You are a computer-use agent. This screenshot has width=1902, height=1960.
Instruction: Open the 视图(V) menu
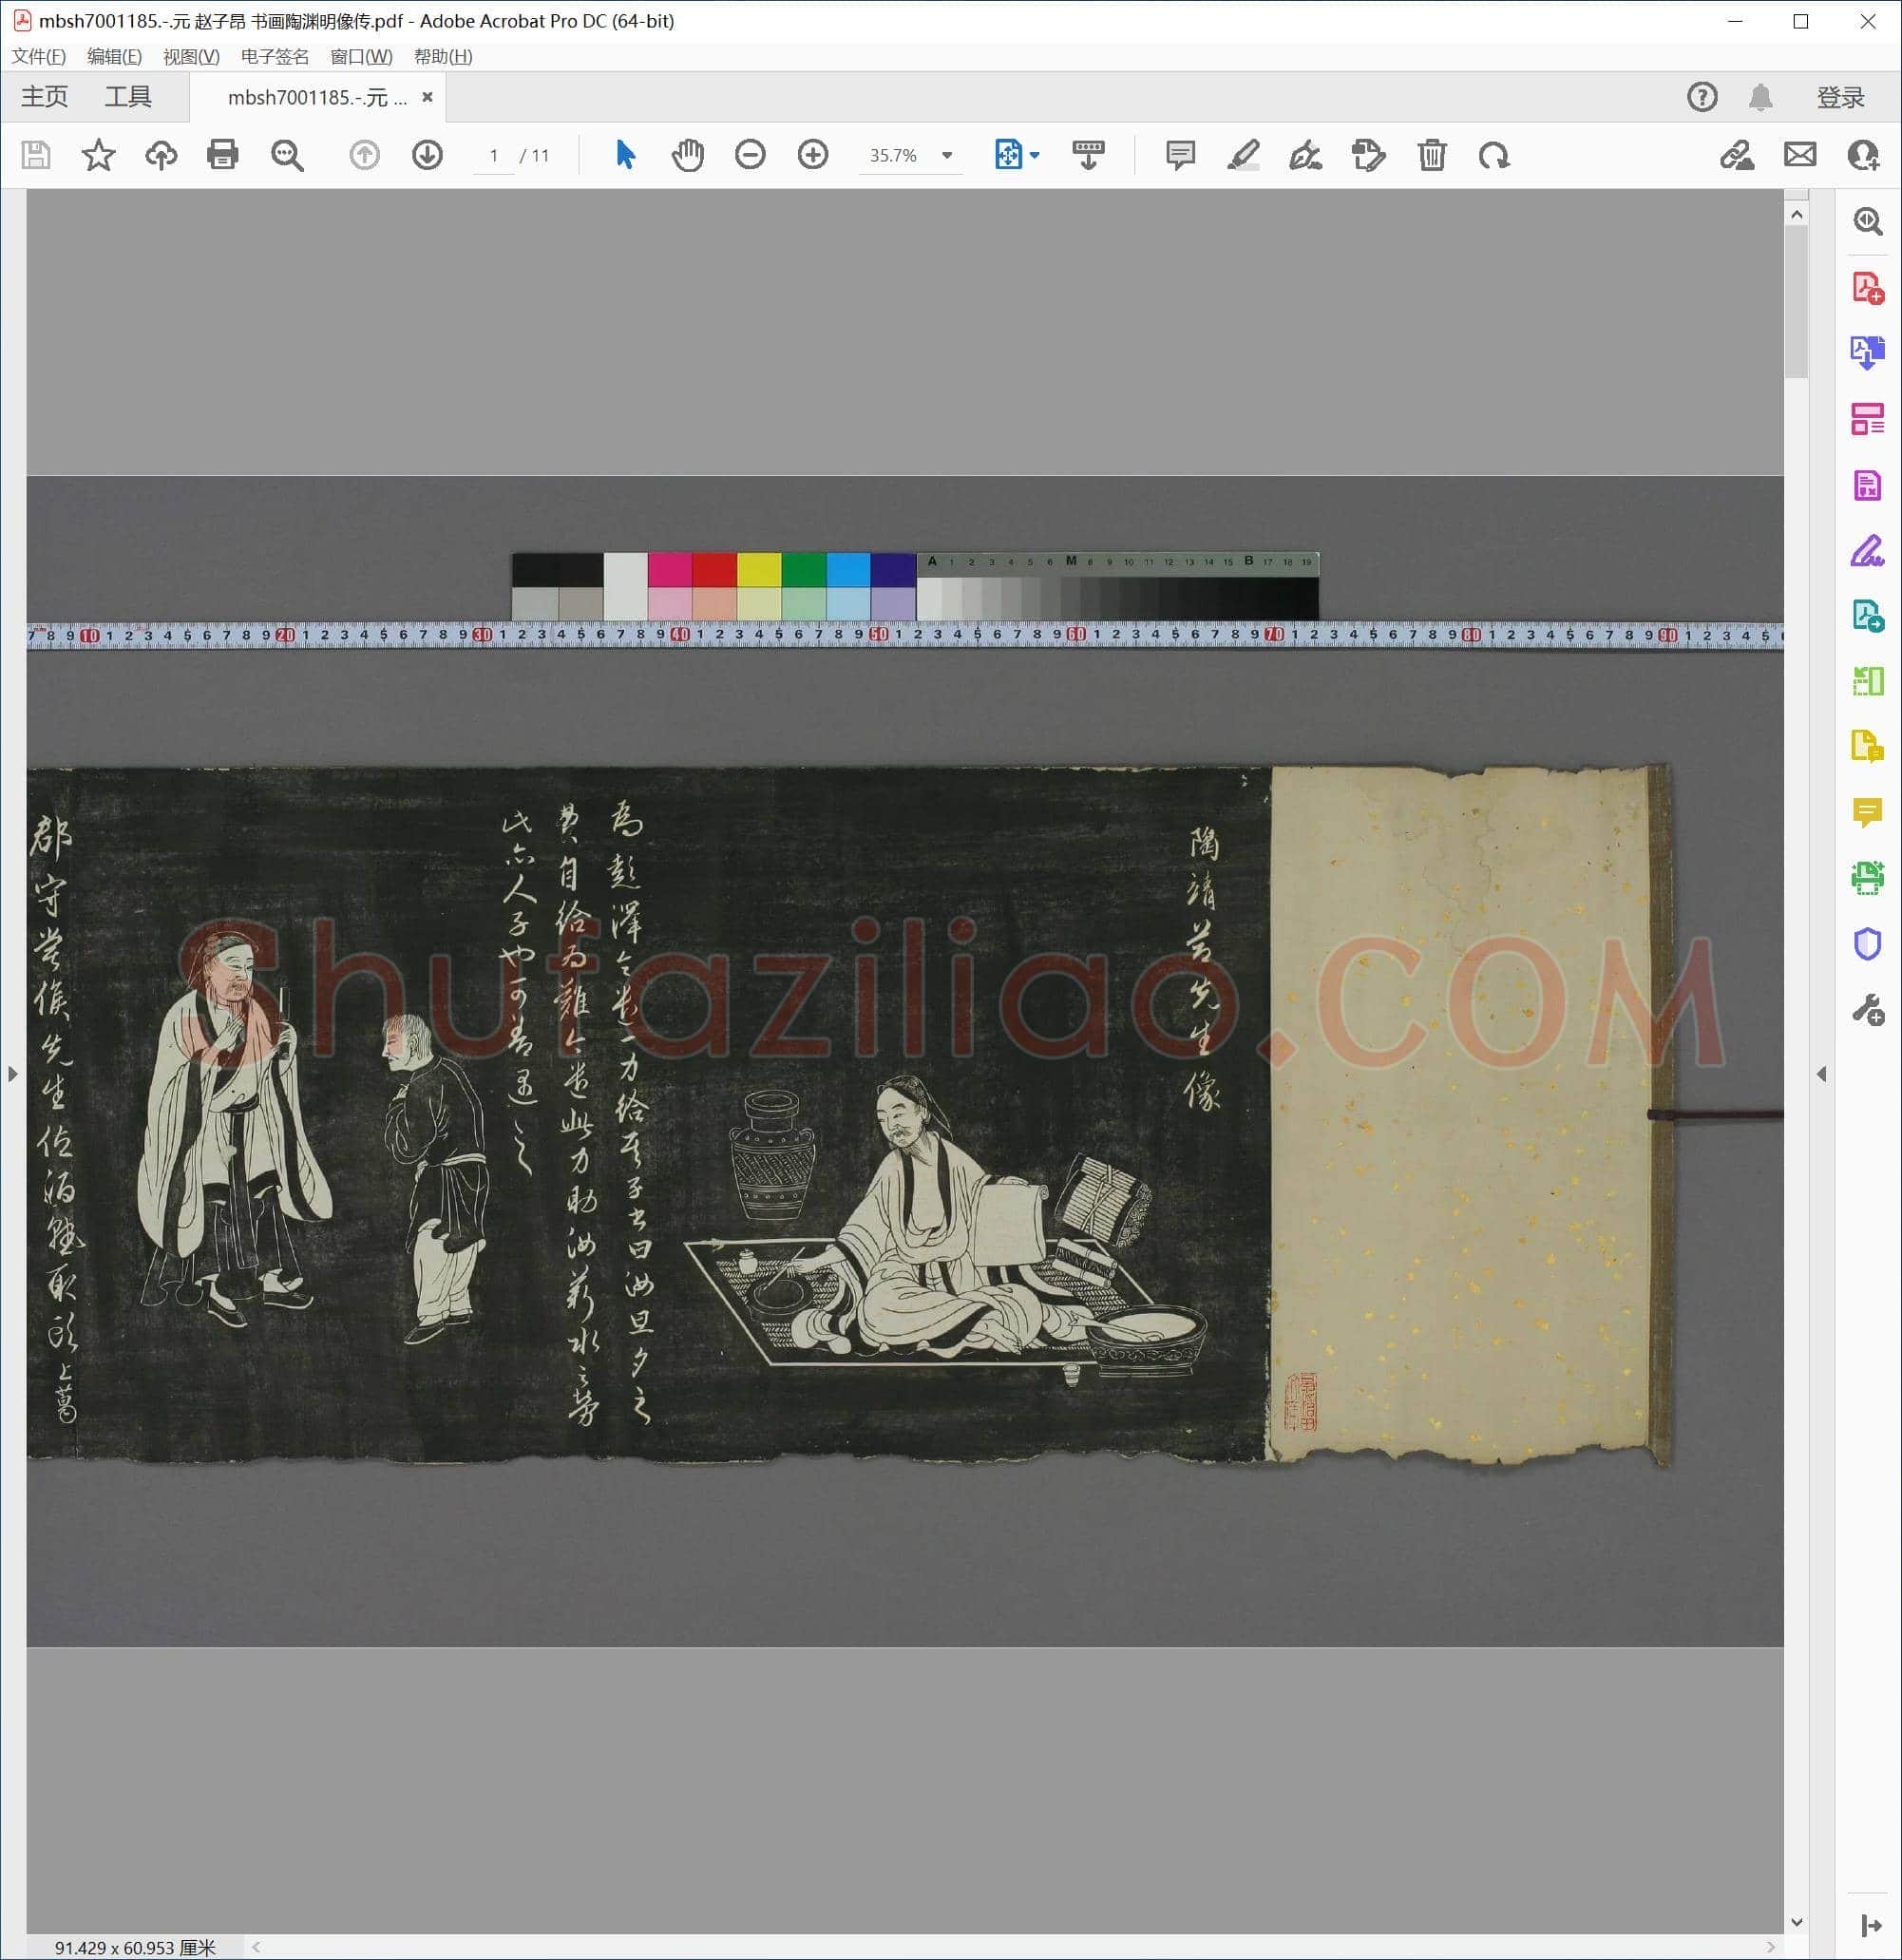point(191,56)
